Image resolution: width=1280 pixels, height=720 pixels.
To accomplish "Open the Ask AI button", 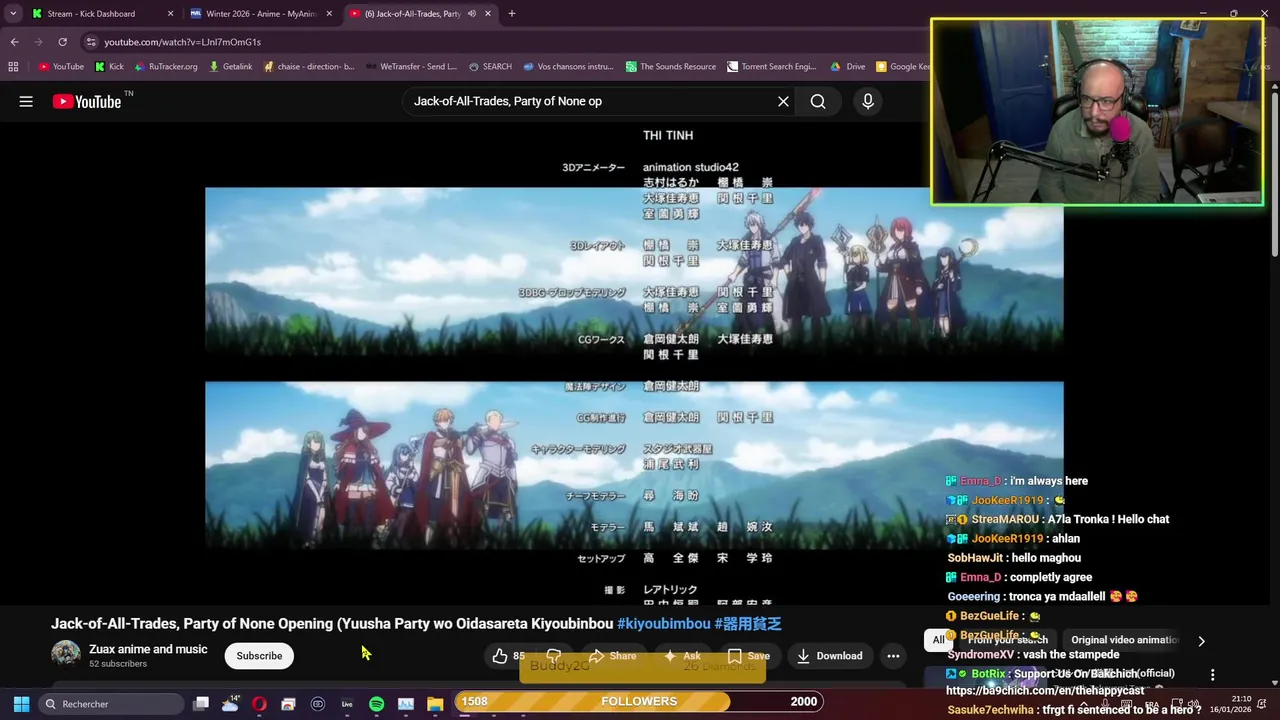I will point(681,656).
